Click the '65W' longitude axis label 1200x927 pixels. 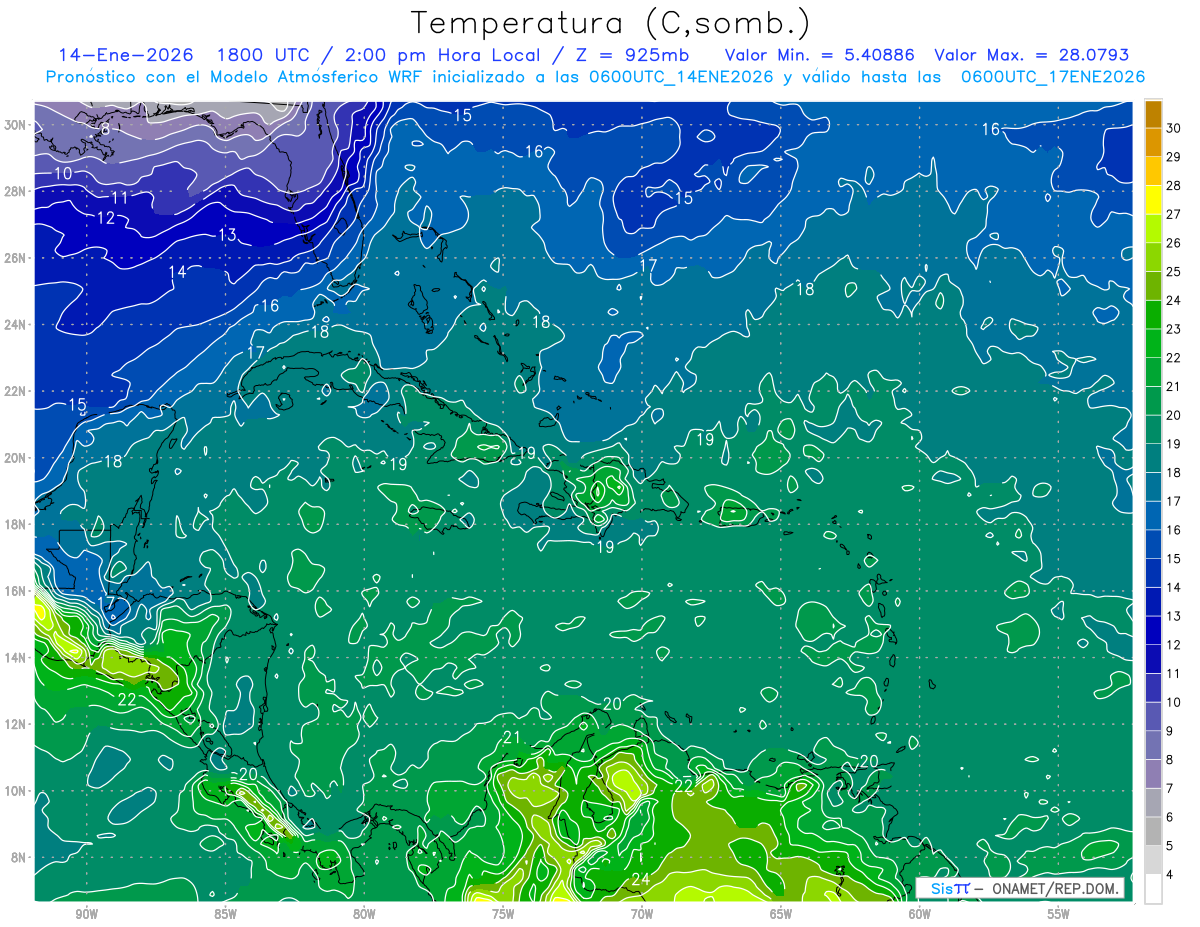(x=781, y=914)
